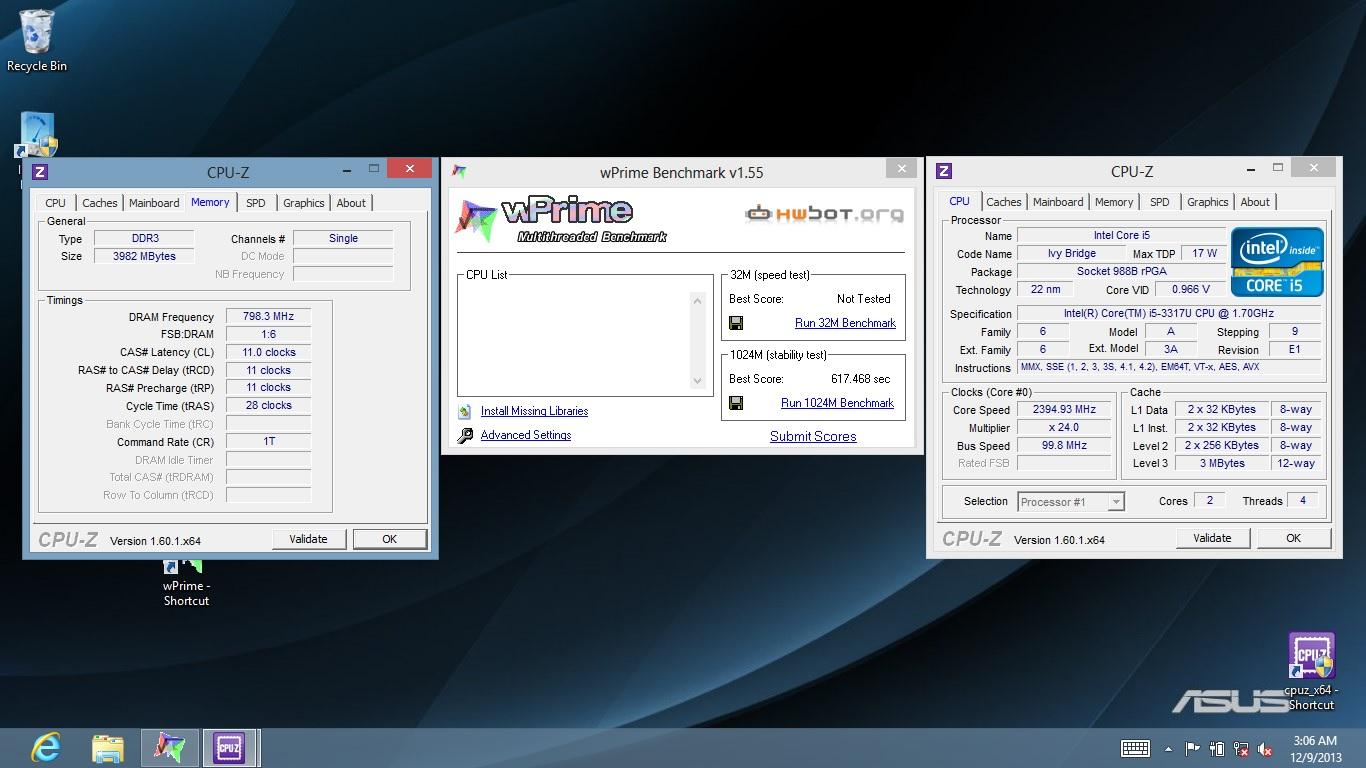Click the save icon beside Run 1024M Benchmark
The image size is (1366, 768).
[736, 403]
